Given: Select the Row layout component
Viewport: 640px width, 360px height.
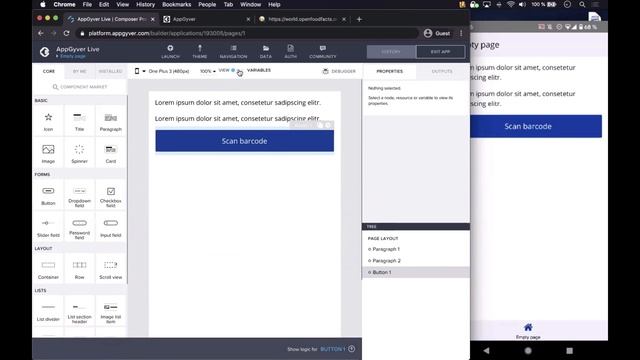Looking at the screenshot, I should point(79,269).
